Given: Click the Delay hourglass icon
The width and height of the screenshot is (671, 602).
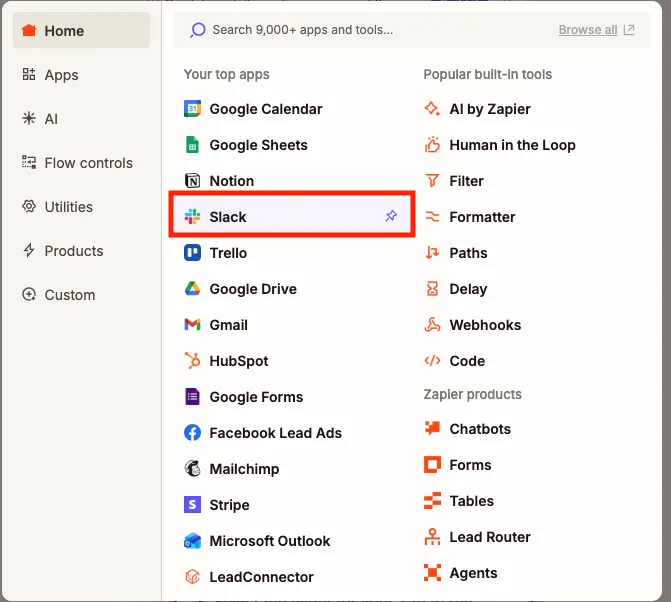Looking at the screenshot, I should 432,288.
